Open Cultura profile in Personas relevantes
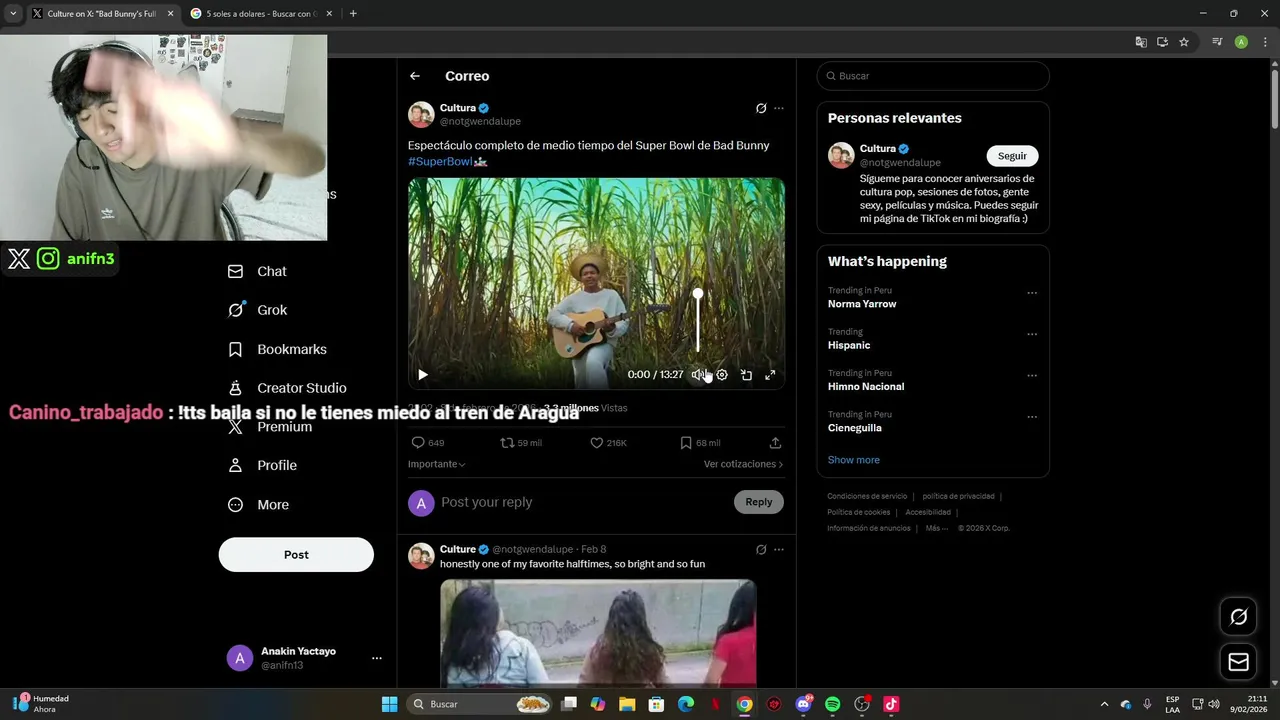The image size is (1280, 720). [878, 149]
